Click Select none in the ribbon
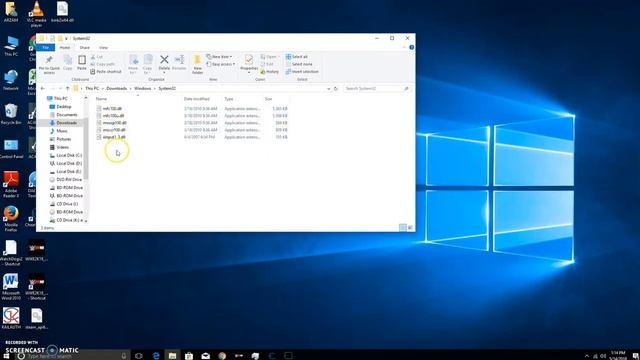640x360 pixels. pyautogui.click(x=299, y=64)
